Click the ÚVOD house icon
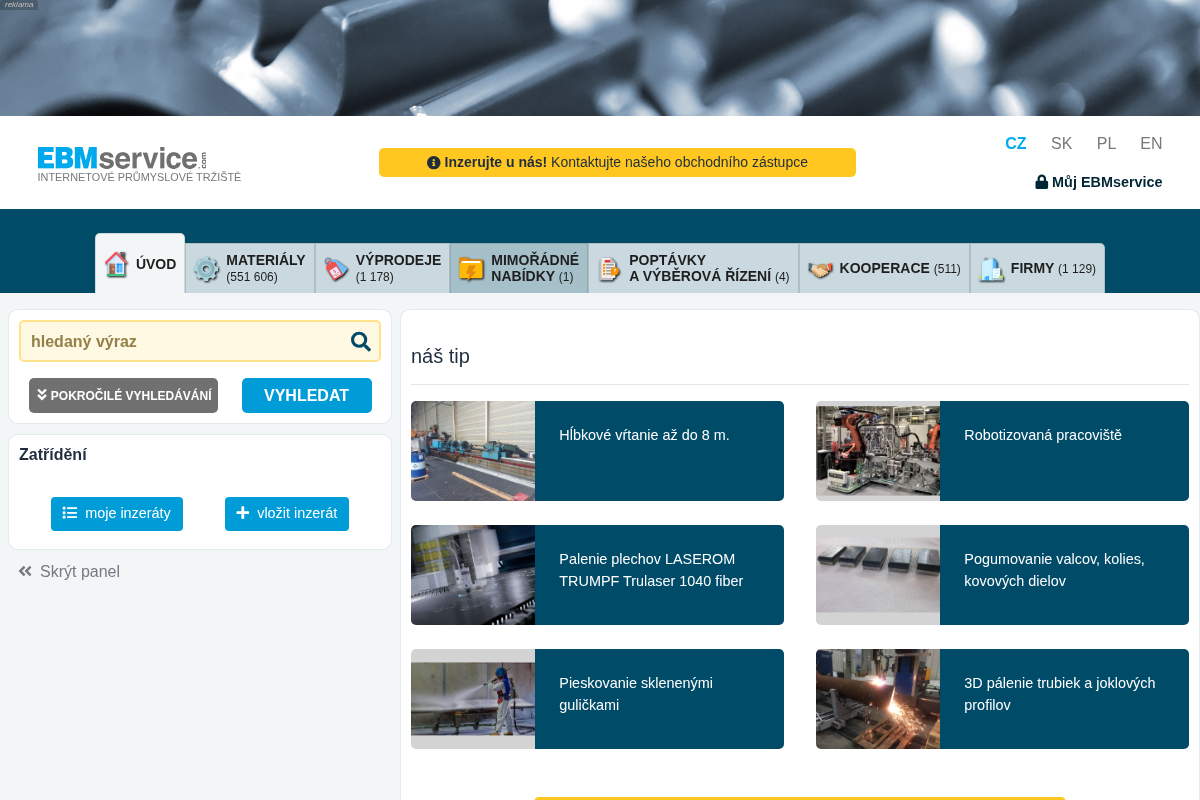The width and height of the screenshot is (1200, 800). (x=116, y=264)
